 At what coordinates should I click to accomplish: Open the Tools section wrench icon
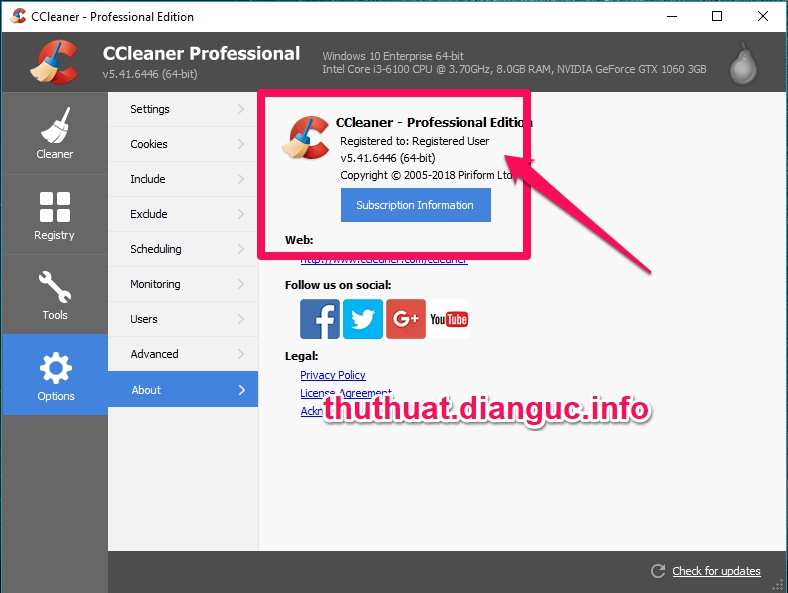[55, 287]
